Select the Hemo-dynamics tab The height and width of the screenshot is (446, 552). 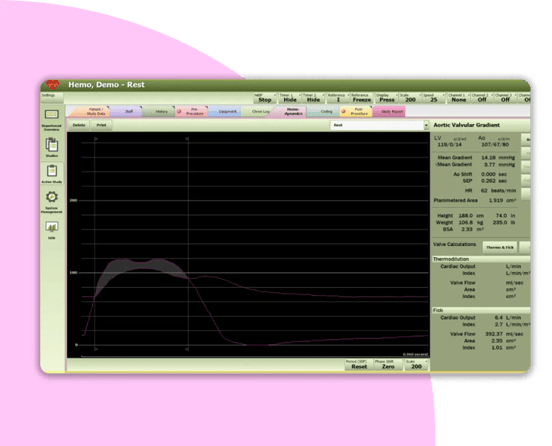(291, 112)
